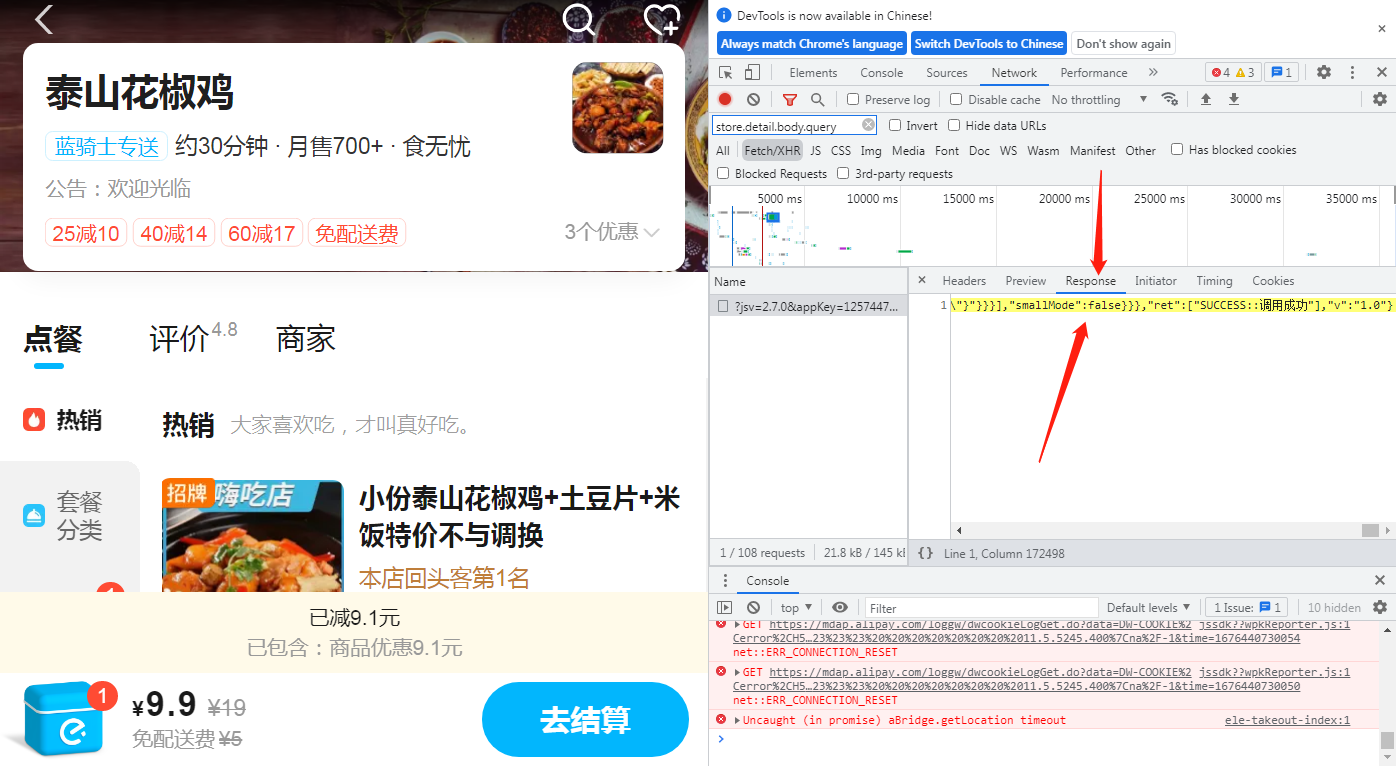Check the 3rd-party requests checkbox
1396x766 pixels.
coord(843,173)
